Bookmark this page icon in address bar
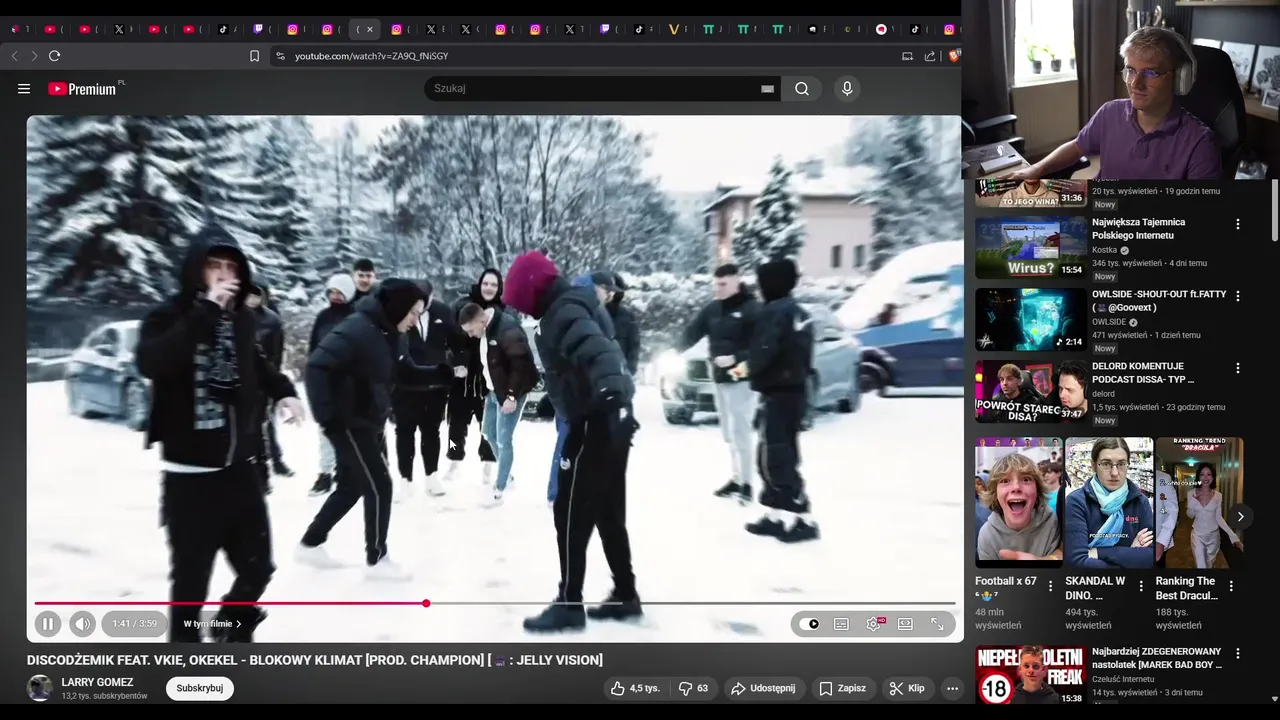1280x720 pixels. click(255, 56)
